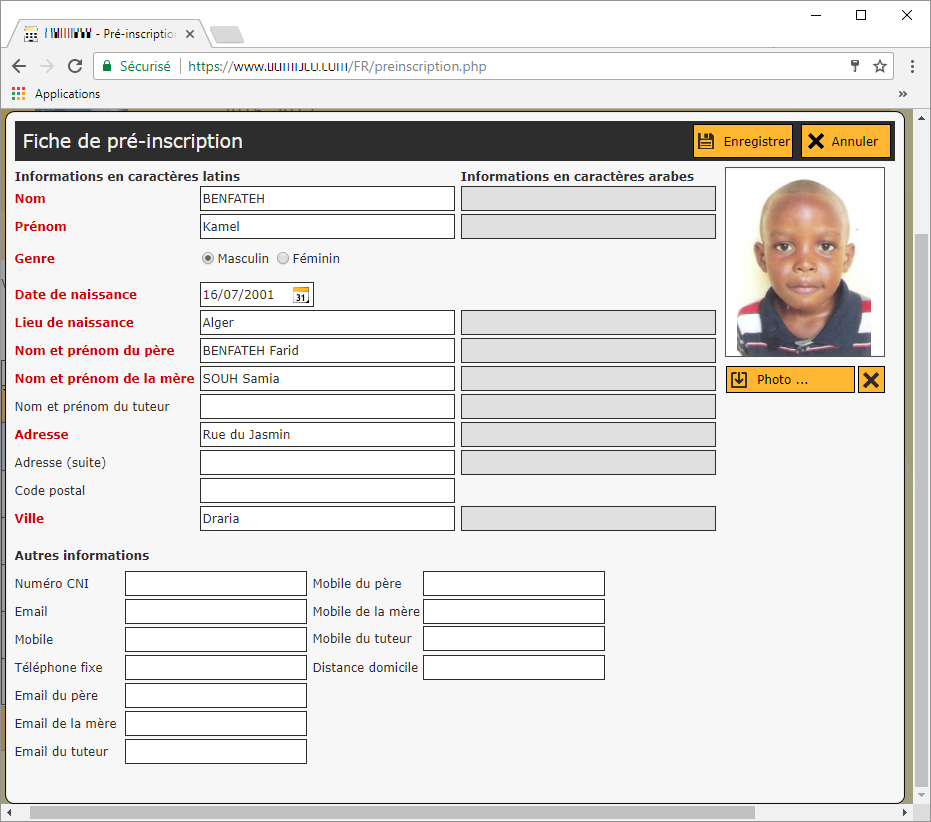Click the Code postal input field

tap(327, 491)
